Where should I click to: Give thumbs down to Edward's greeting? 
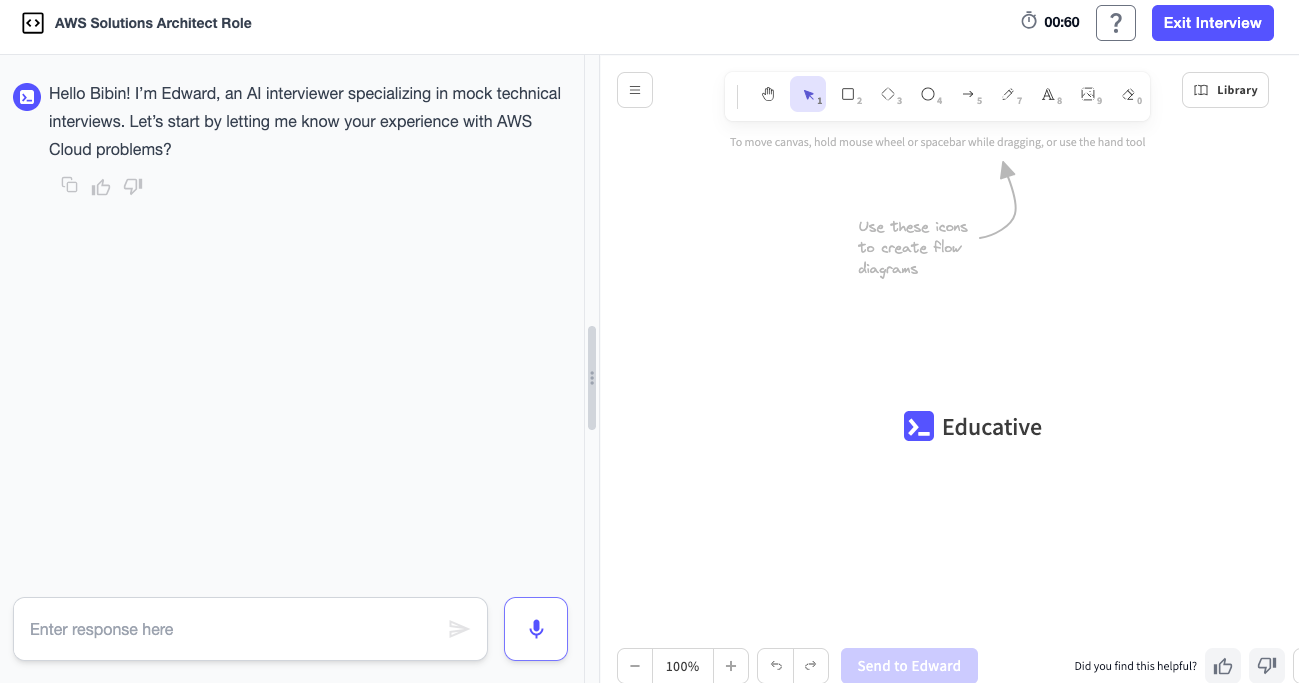(x=132, y=186)
